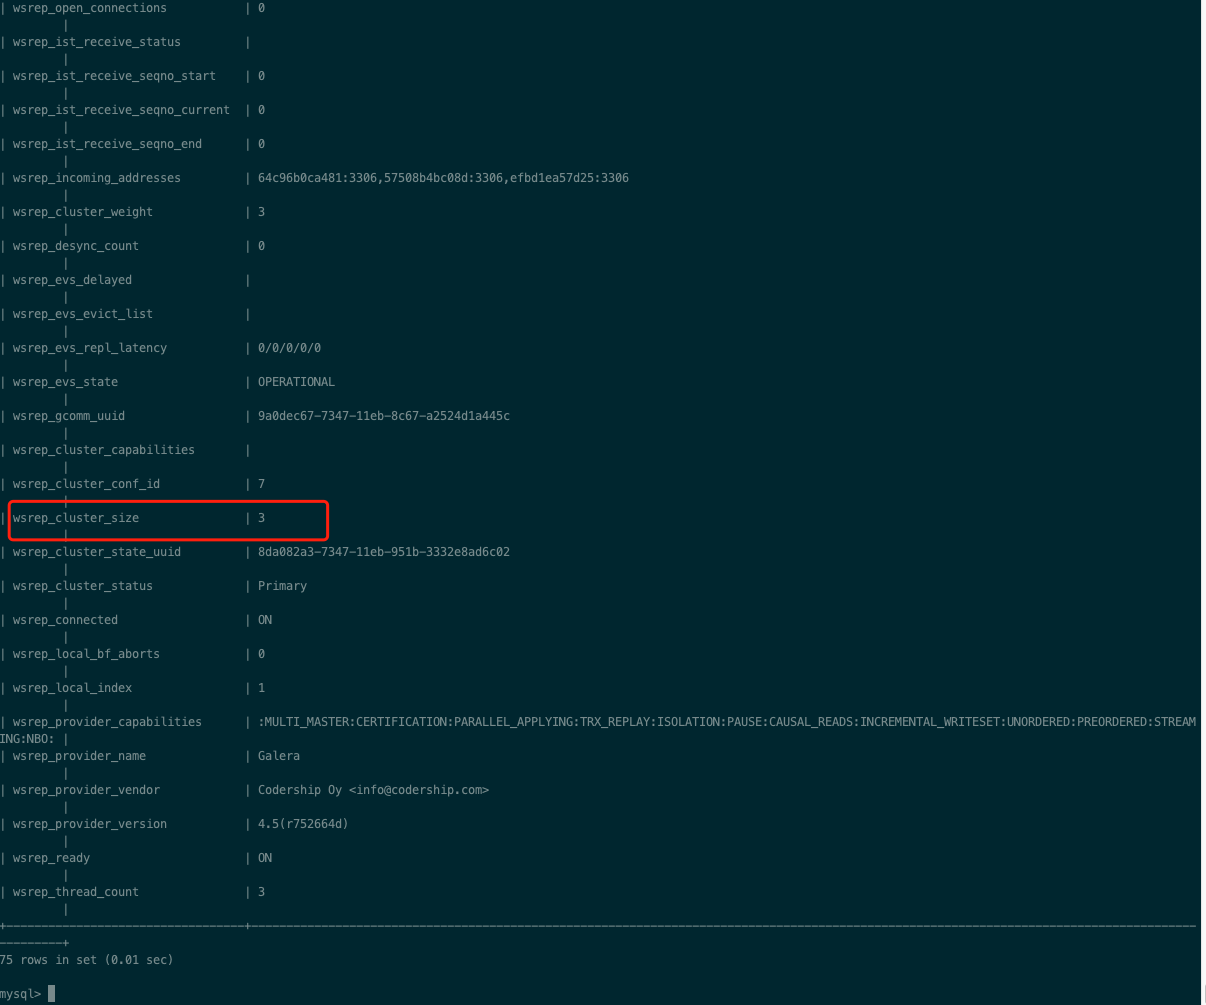Select the Primary cluster status value
The height and width of the screenshot is (1005, 1206).
[x=282, y=586]
